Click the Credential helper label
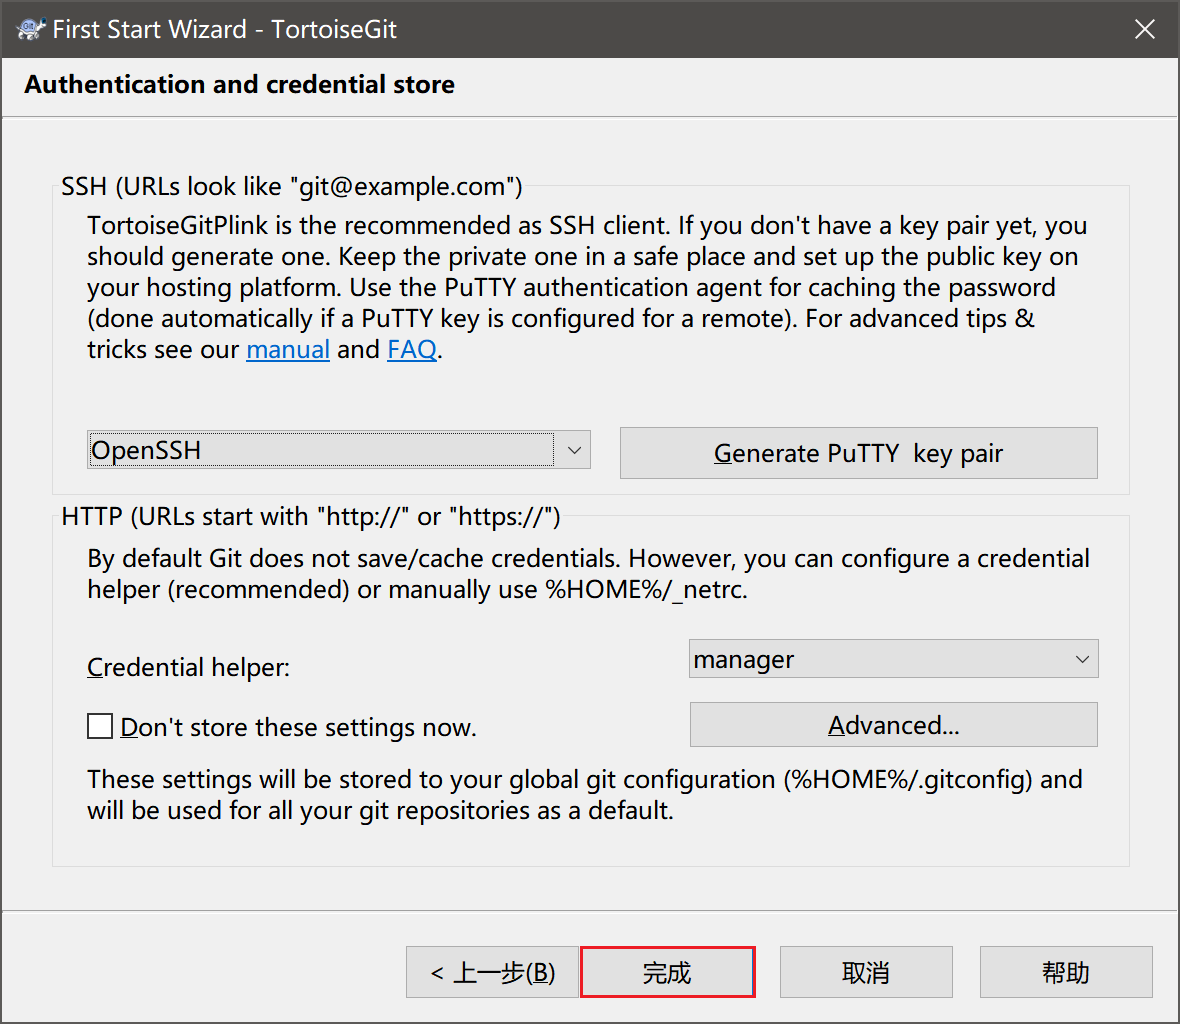This screenshot has width=1180, height=1024. pyautogui.click(x=188, y=667)
